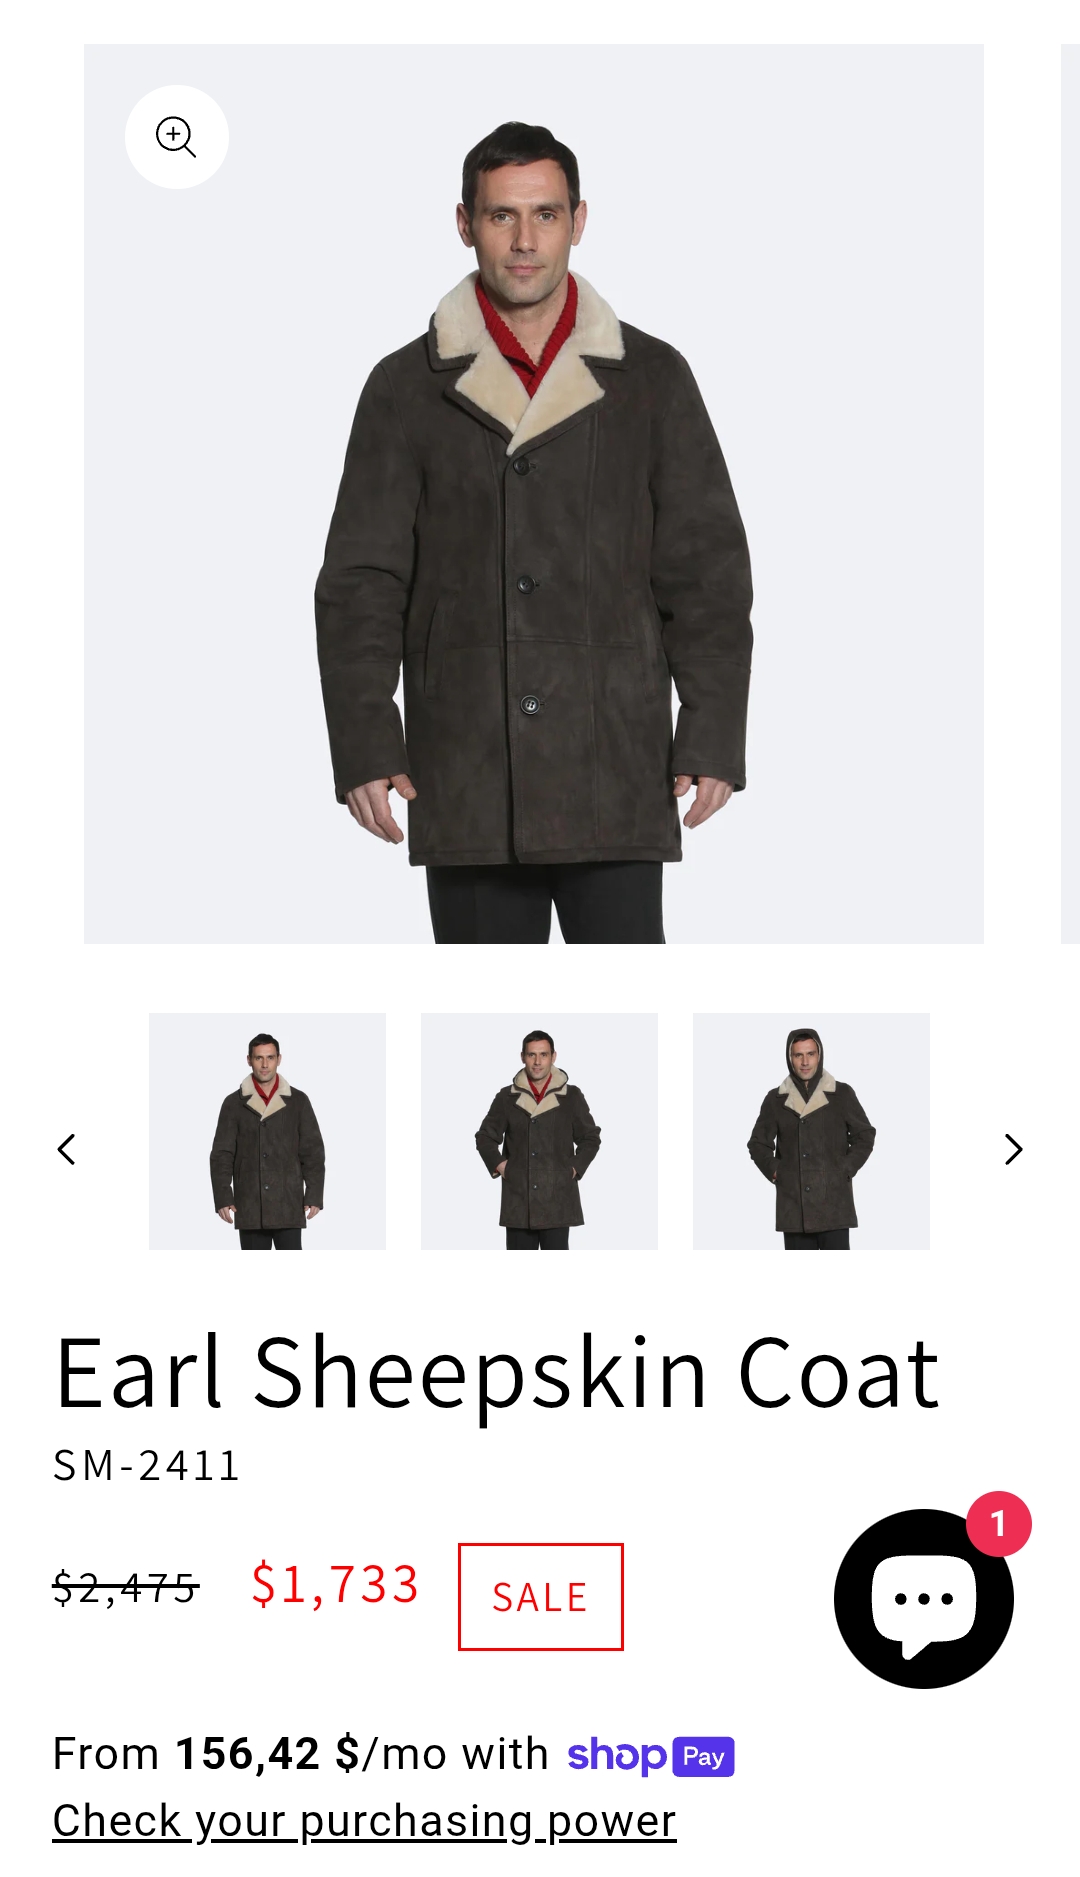Click the Pay badge next to shop
Screen dimensions: 1080x1877
(x=704, y=1757)
